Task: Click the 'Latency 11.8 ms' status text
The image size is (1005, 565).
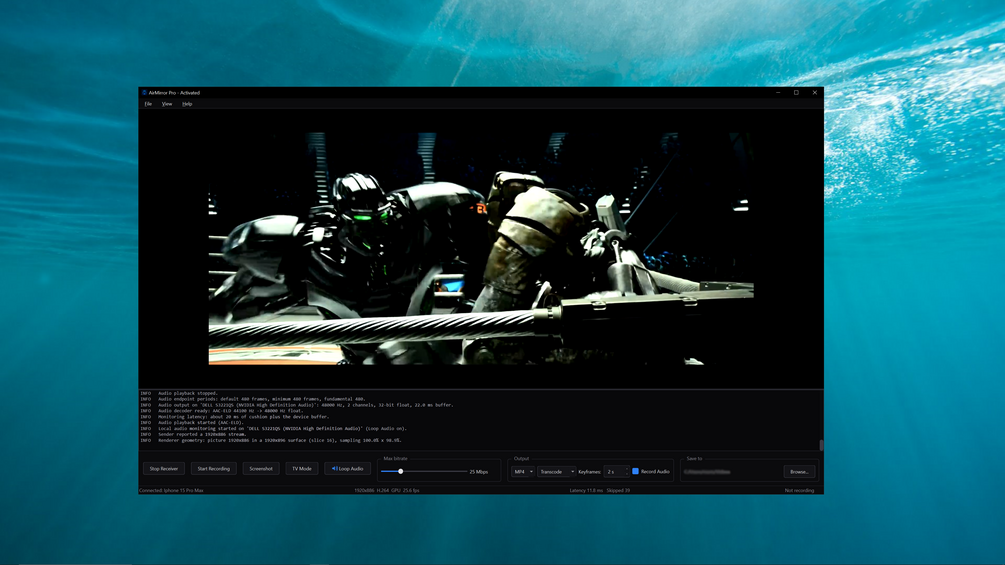Action: 586,491
